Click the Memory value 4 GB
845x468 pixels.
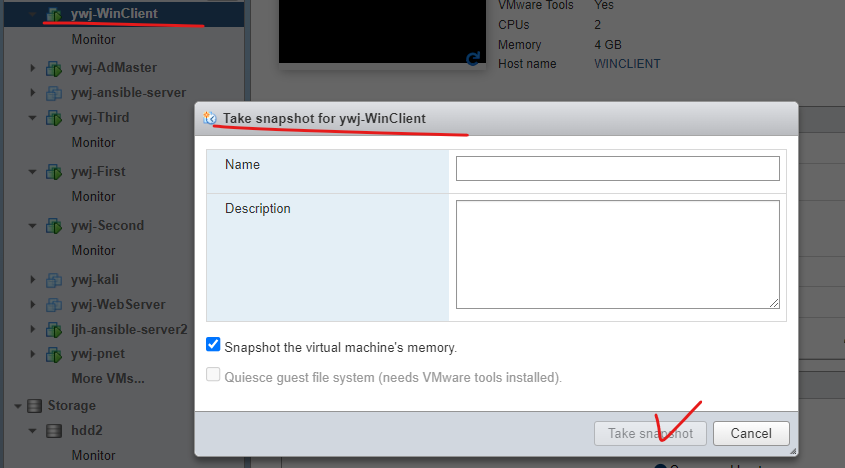tap(608, 45)
